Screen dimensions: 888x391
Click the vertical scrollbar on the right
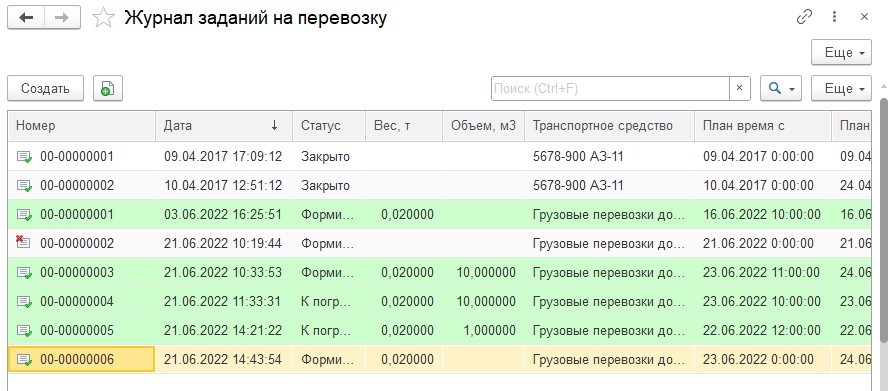click(x=883, y=220)
